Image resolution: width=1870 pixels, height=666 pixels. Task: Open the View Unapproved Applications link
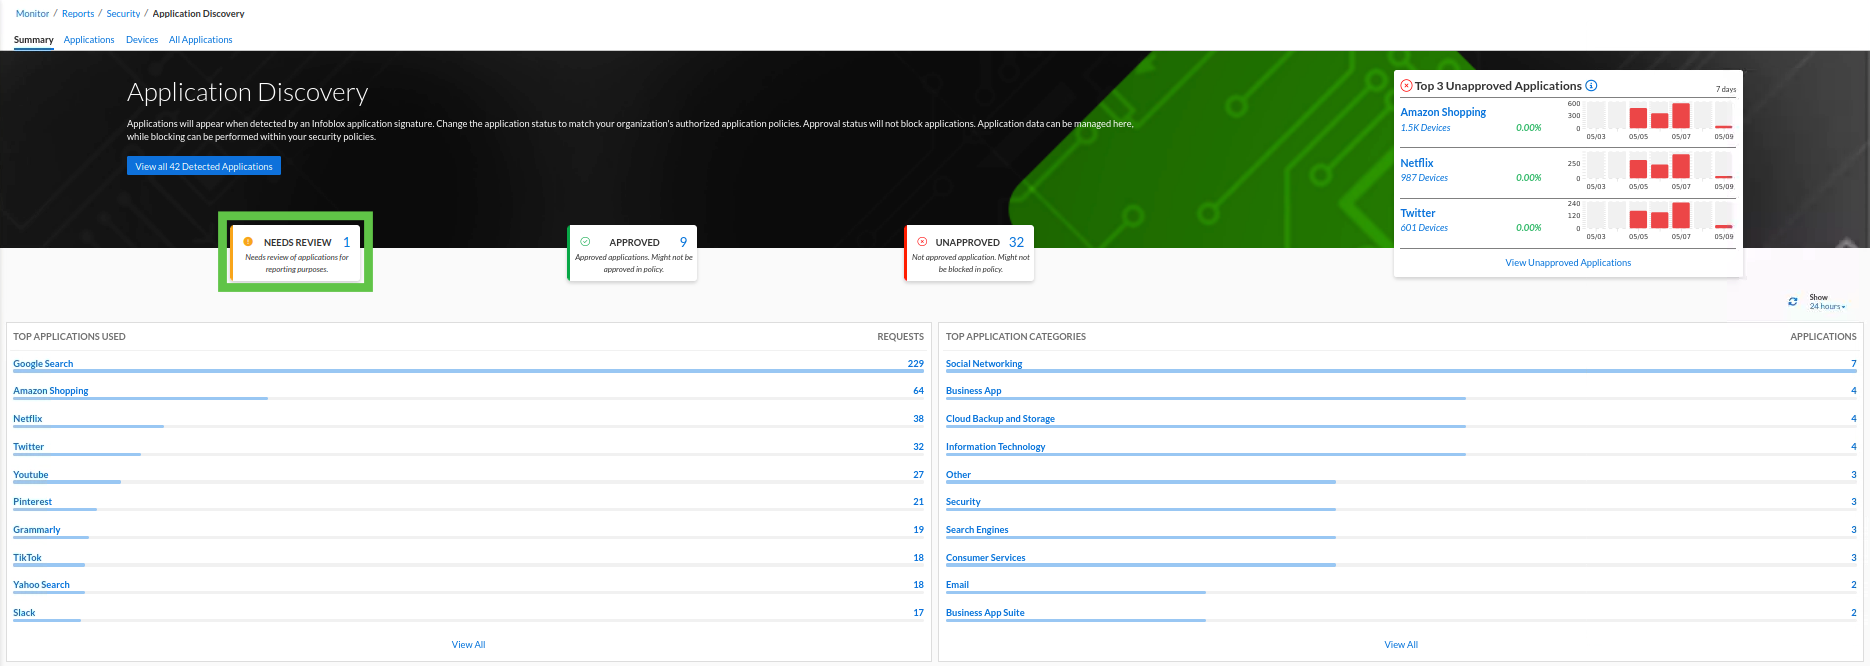tap(1567, 263)
